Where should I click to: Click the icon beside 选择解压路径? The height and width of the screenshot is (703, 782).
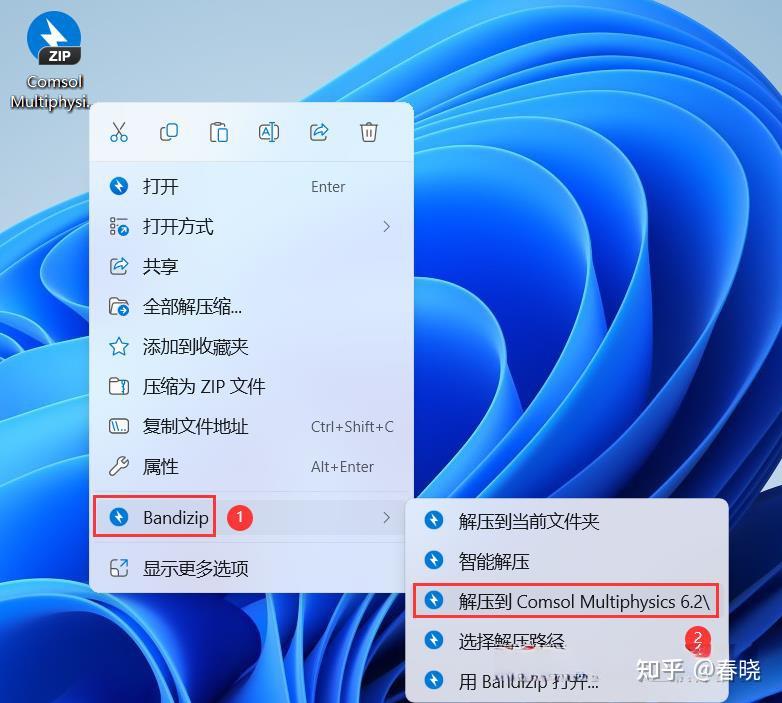coord(434,640)
